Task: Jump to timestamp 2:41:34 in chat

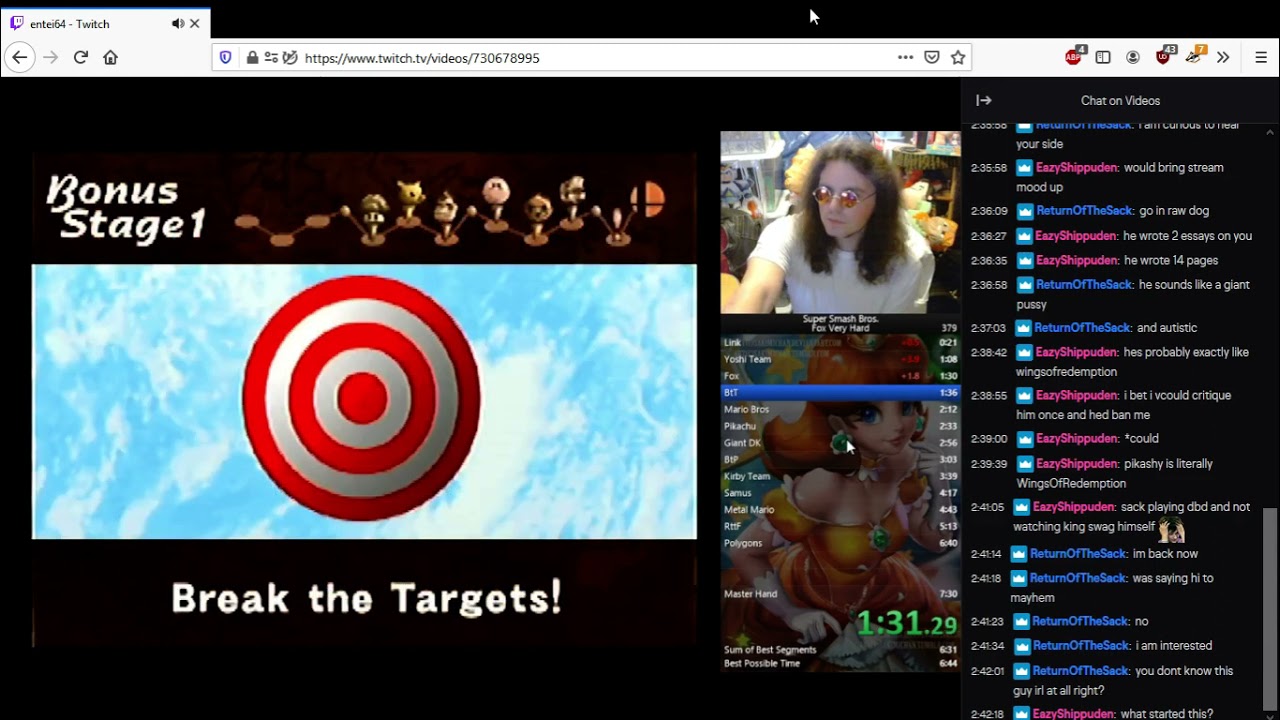Action: pyautogui.click(x=986, y=646)
